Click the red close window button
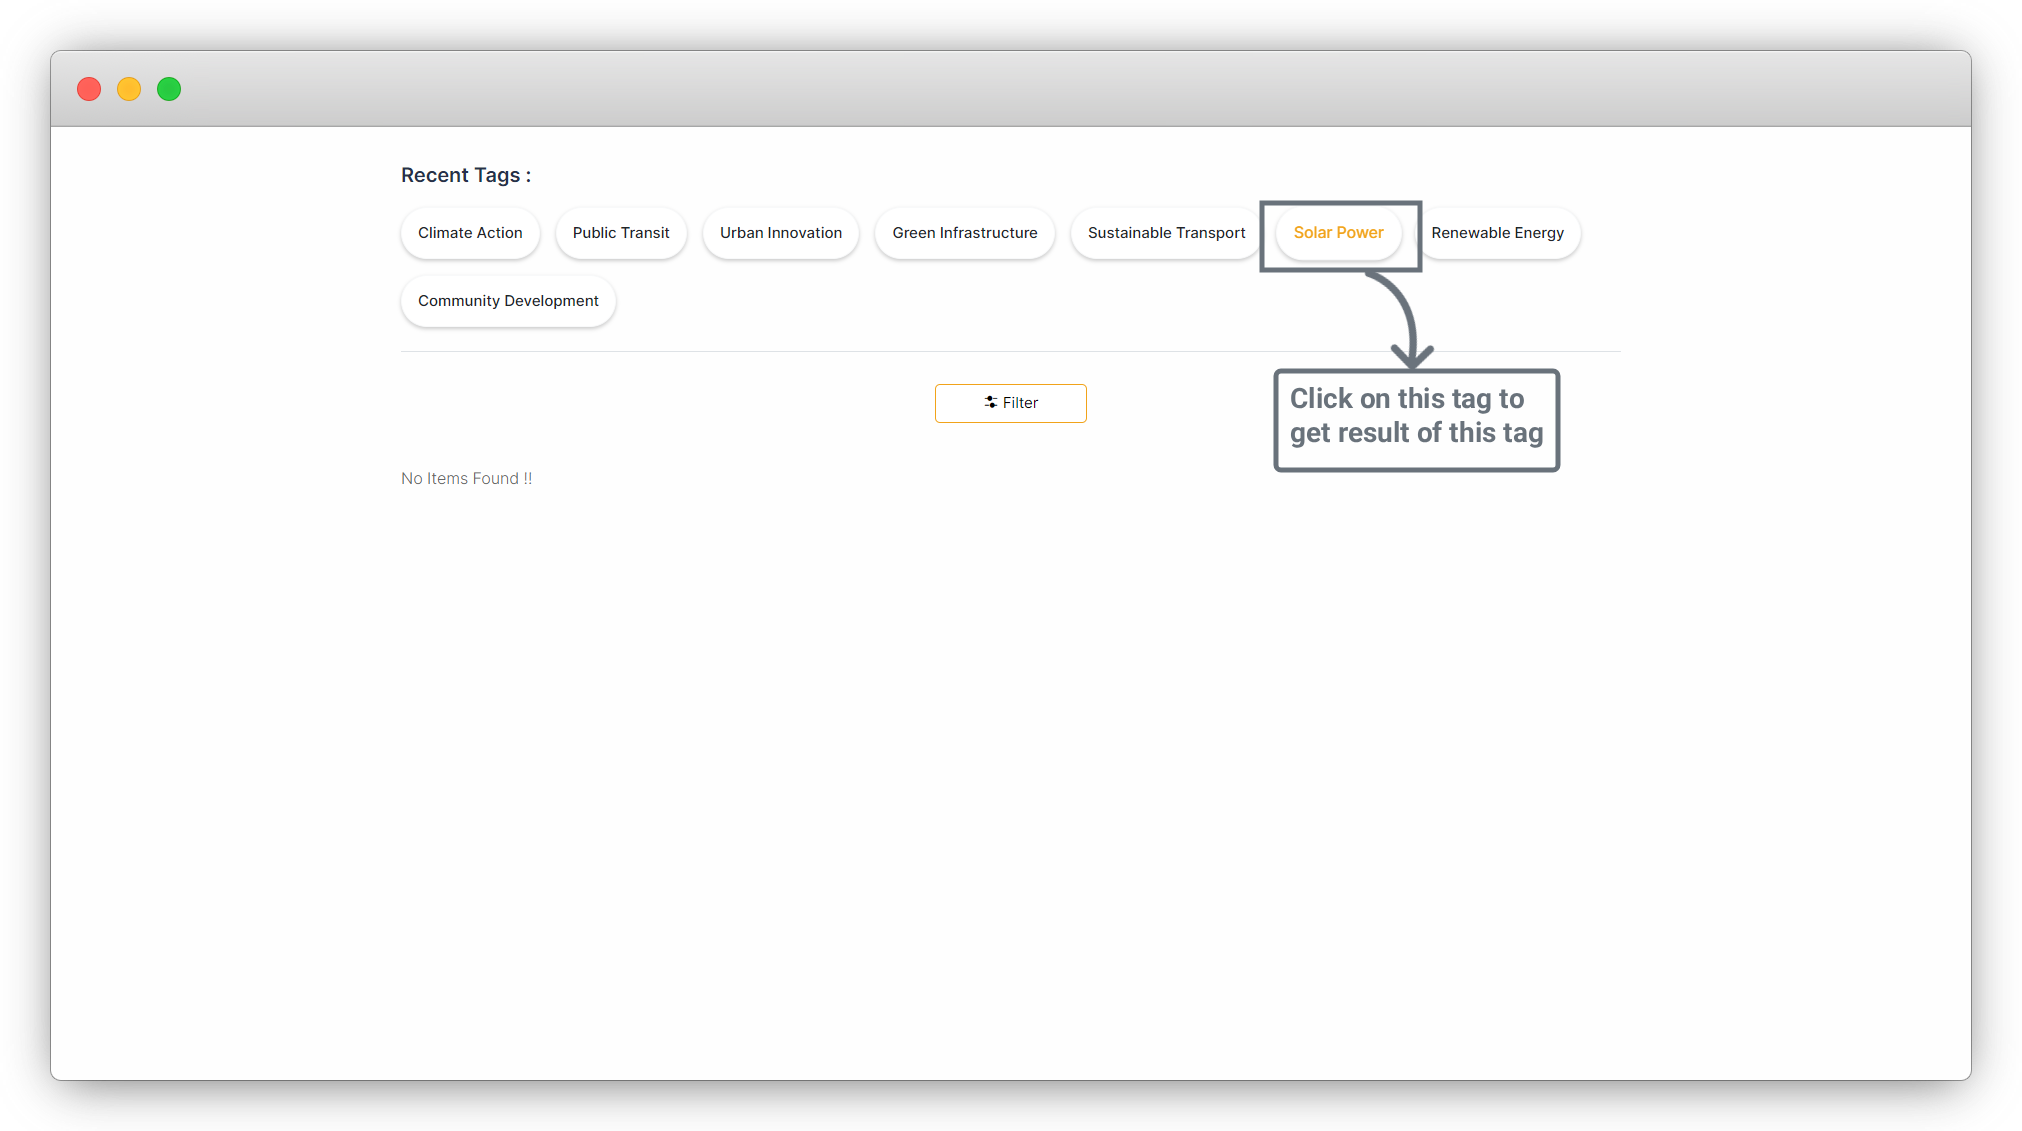 click(89, 89)
